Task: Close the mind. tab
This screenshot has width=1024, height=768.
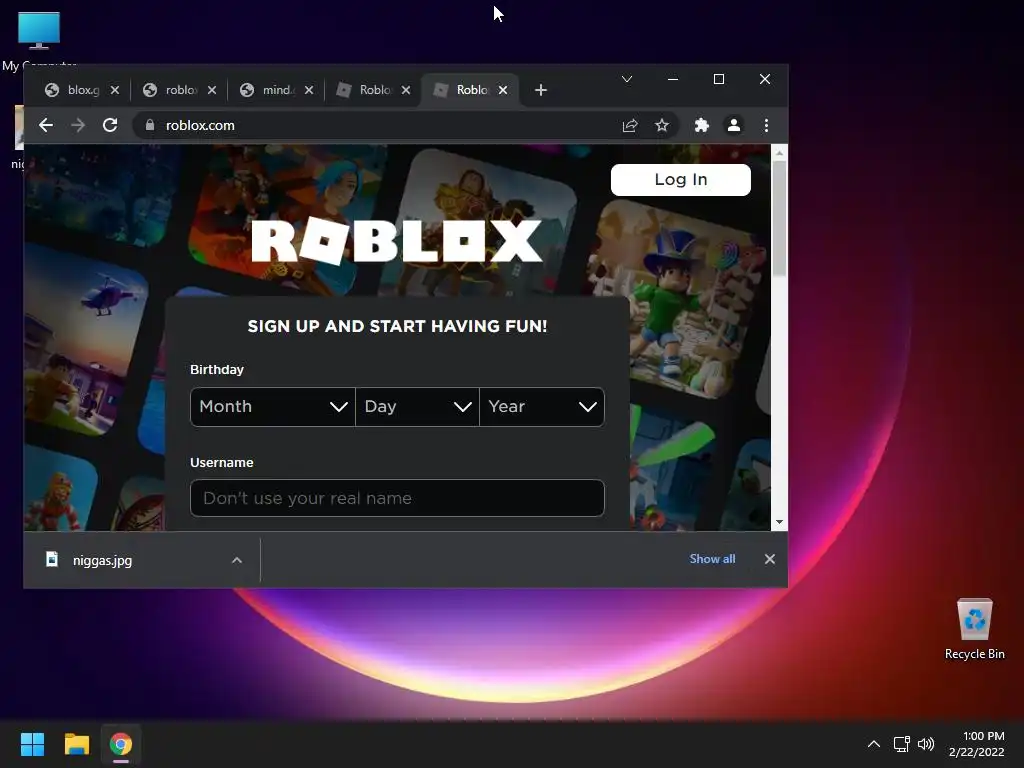Action: coord(309,90)
